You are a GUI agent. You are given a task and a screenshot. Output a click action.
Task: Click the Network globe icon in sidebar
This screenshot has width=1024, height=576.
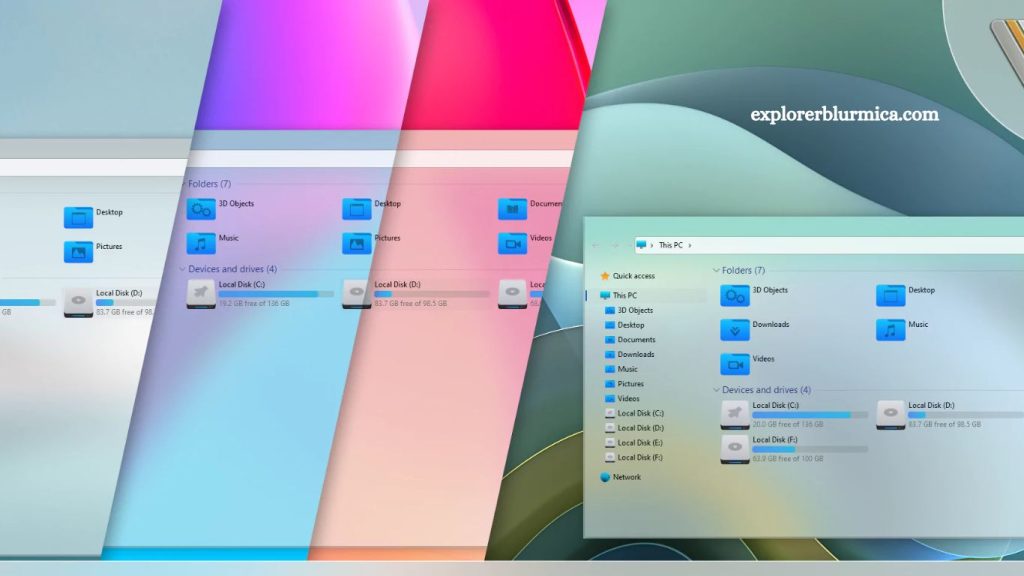605,477
